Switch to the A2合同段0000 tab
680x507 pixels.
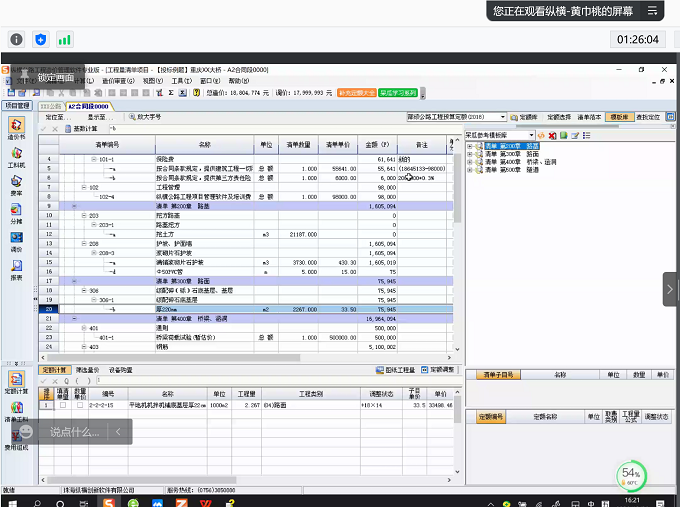[89, 106]
